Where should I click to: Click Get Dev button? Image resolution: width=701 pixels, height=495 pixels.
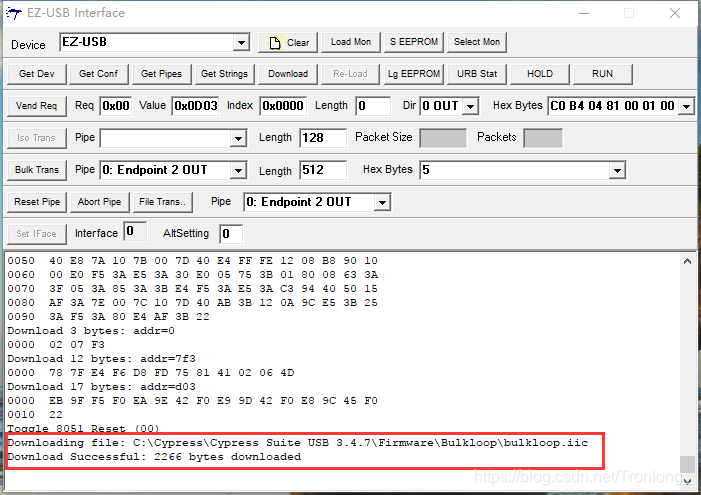point(37,74)
